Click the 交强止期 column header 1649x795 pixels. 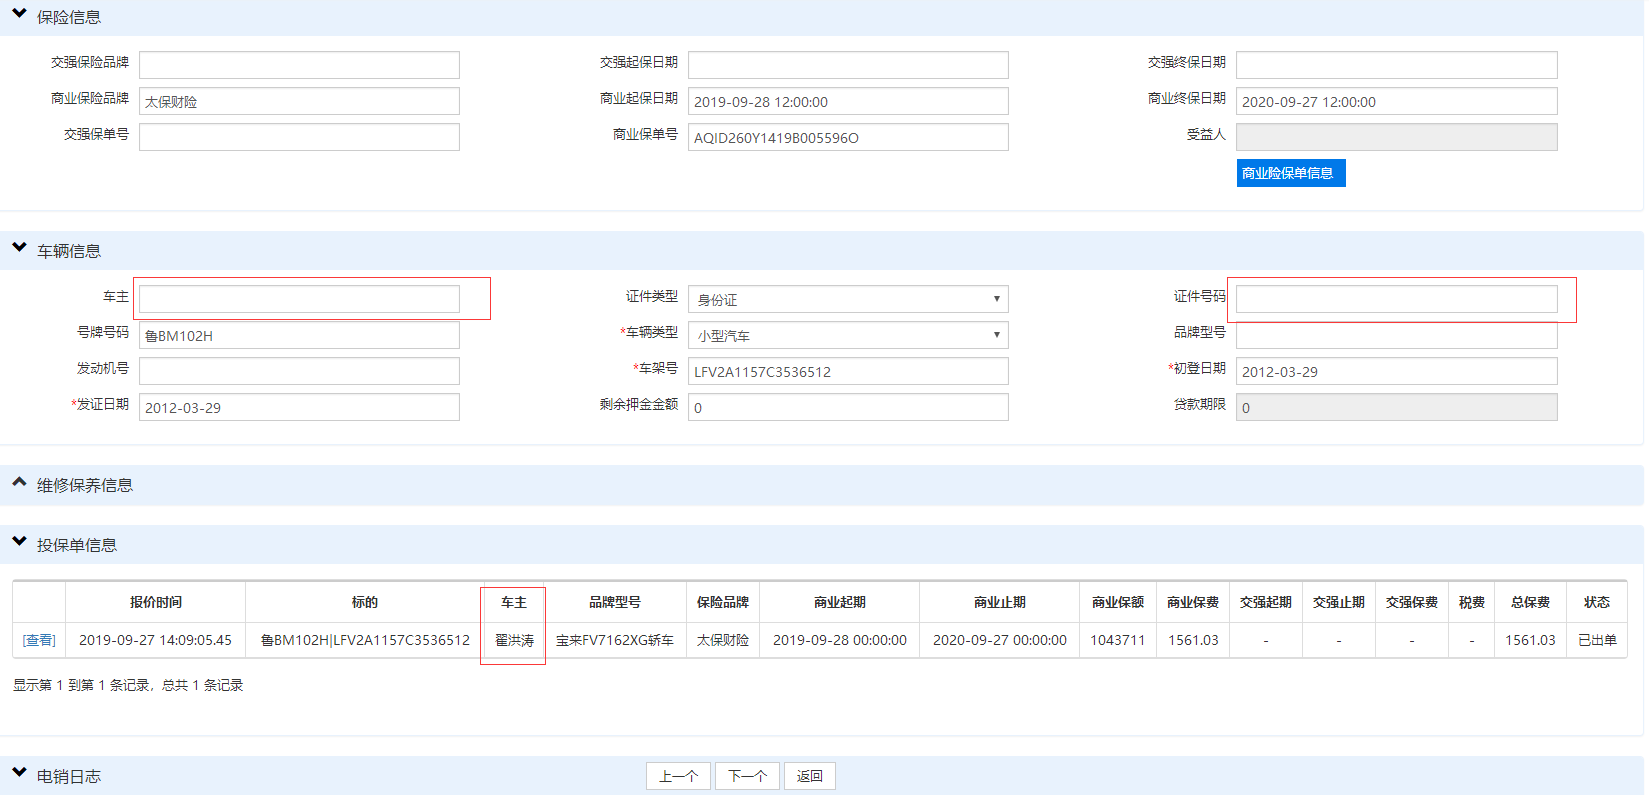(x=1339, y=602)
